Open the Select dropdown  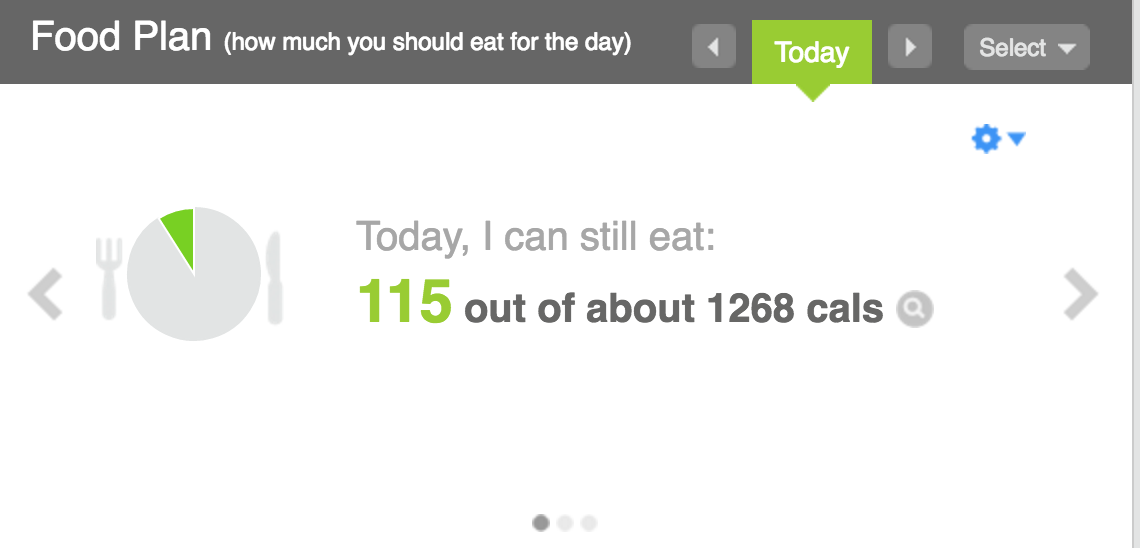(x=1026, y=48)
